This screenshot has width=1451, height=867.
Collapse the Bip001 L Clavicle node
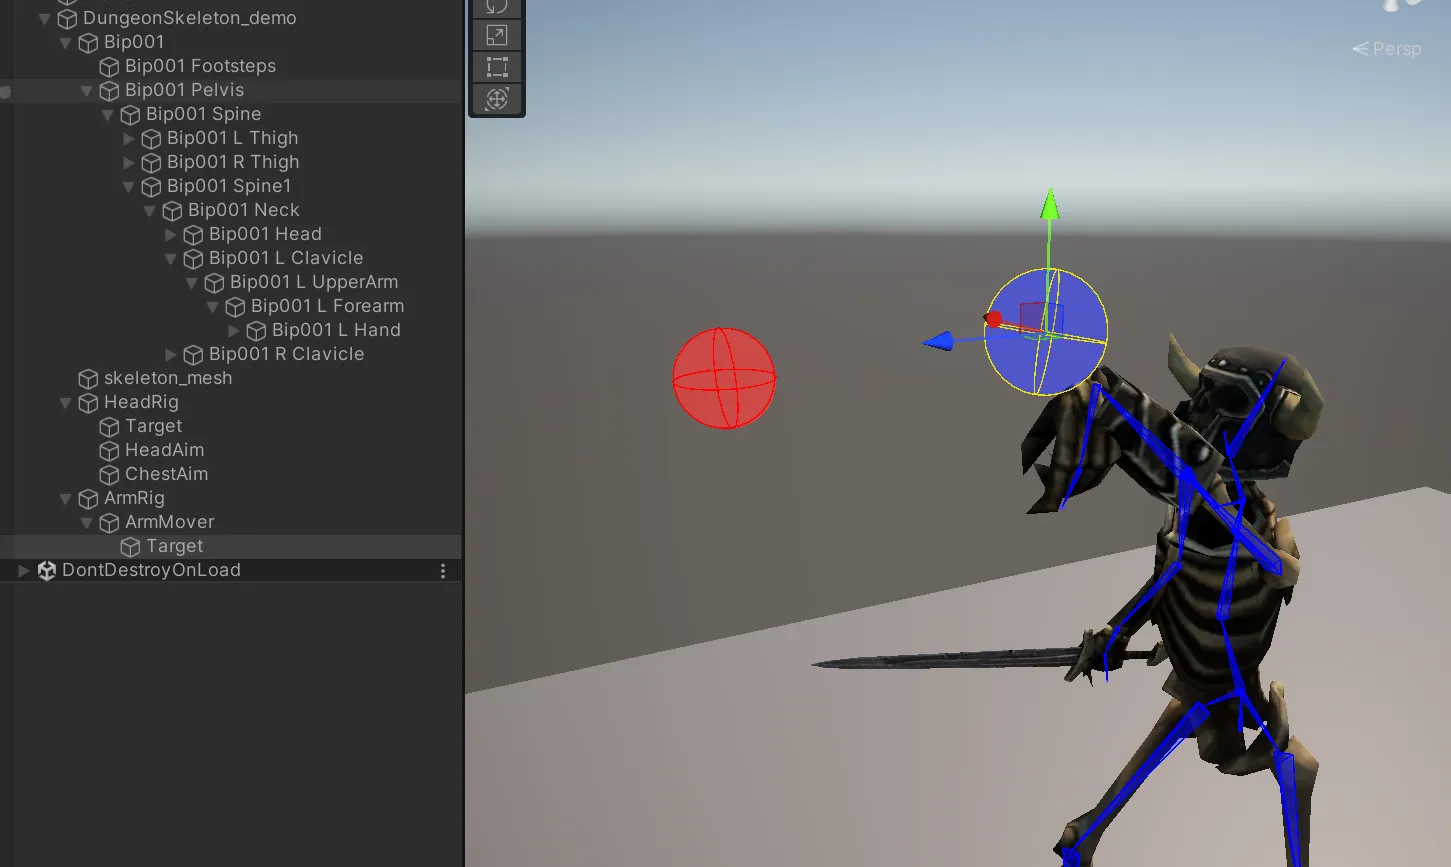[170, 258]
